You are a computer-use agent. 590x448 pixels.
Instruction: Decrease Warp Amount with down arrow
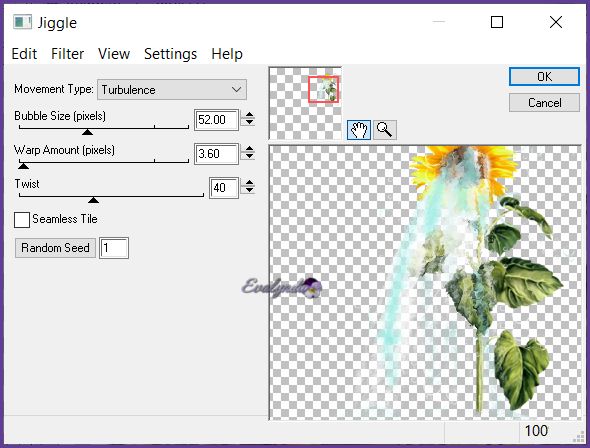pyautogui.click(x=249, y=156)
